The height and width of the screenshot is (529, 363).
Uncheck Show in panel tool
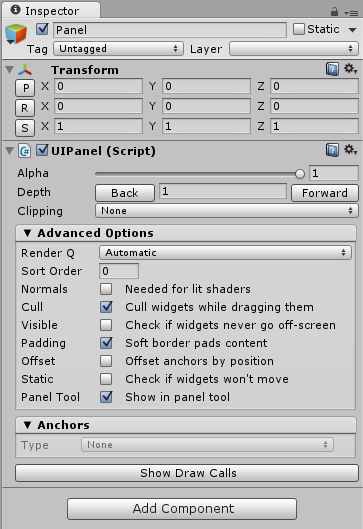[106, 397]
